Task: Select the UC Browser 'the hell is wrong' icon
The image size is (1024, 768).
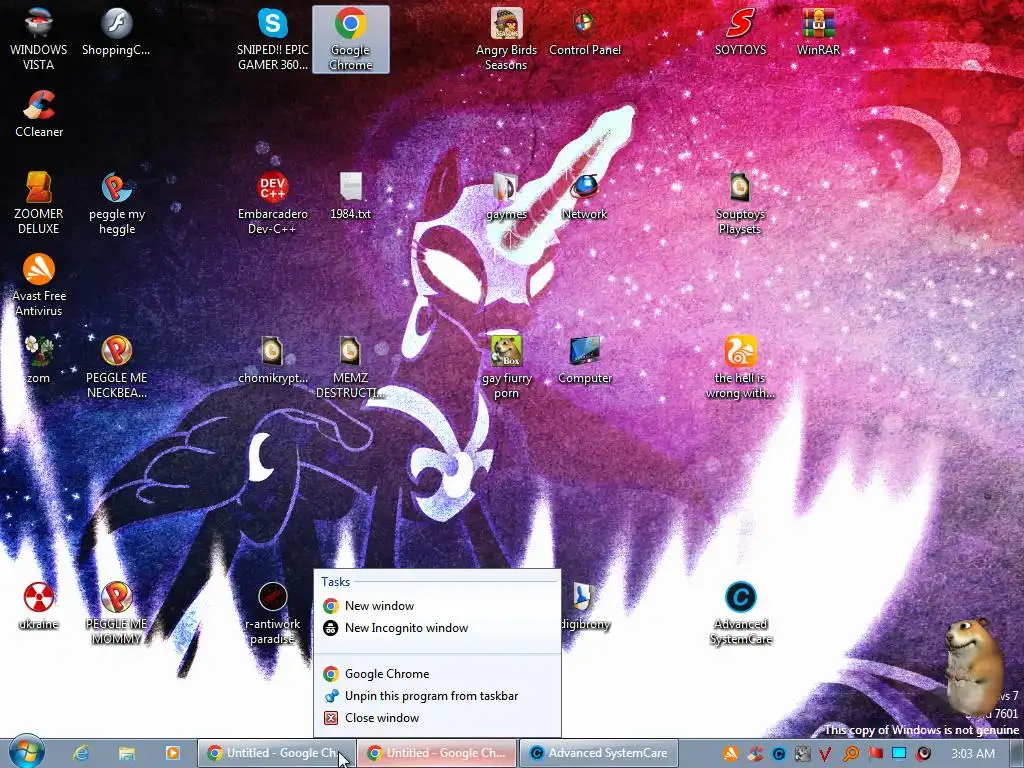Action: 740,367
